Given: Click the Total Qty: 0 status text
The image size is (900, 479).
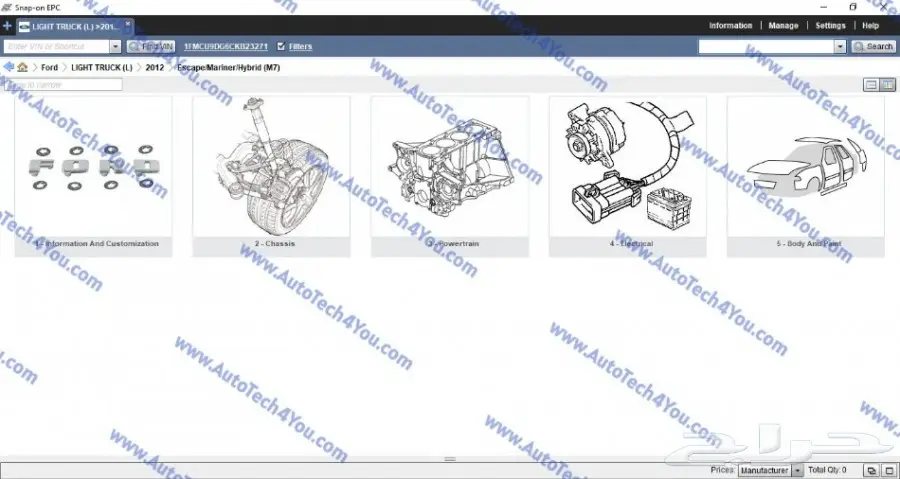Looking at the screenshot, I should tap(827, 470).
